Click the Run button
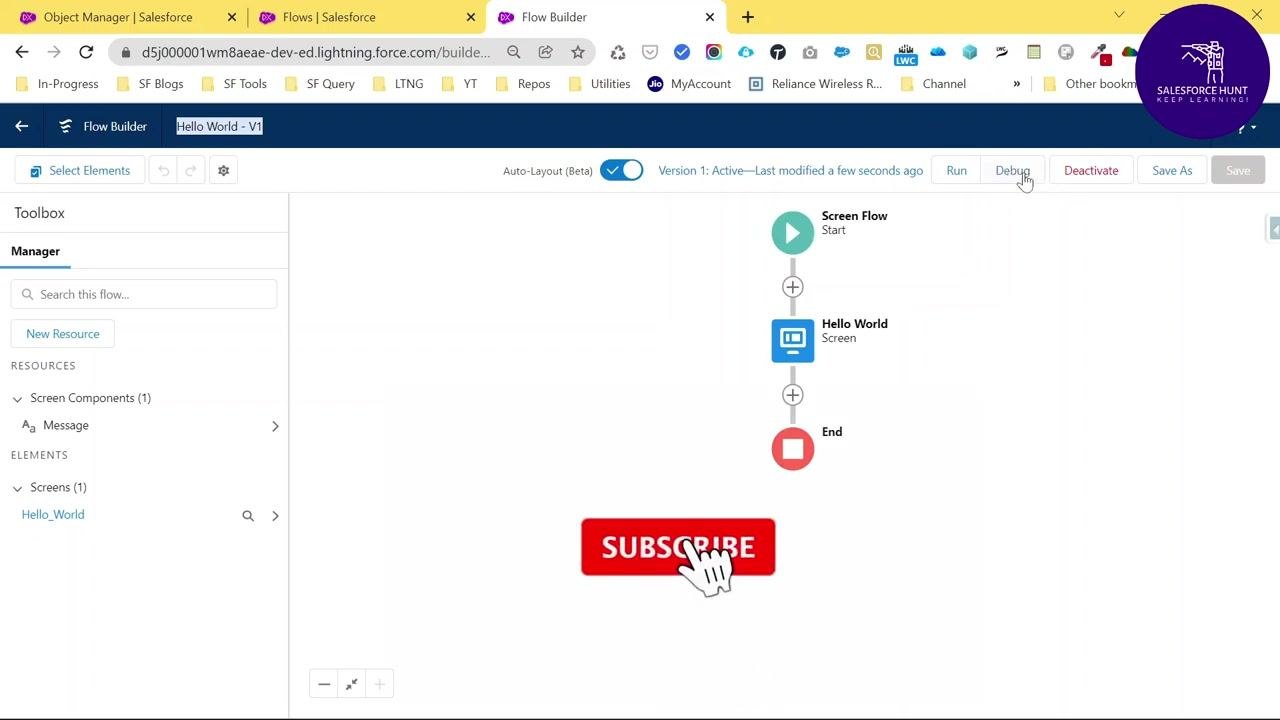Viewport: 1280px width, 720px height. click(956, 171)
